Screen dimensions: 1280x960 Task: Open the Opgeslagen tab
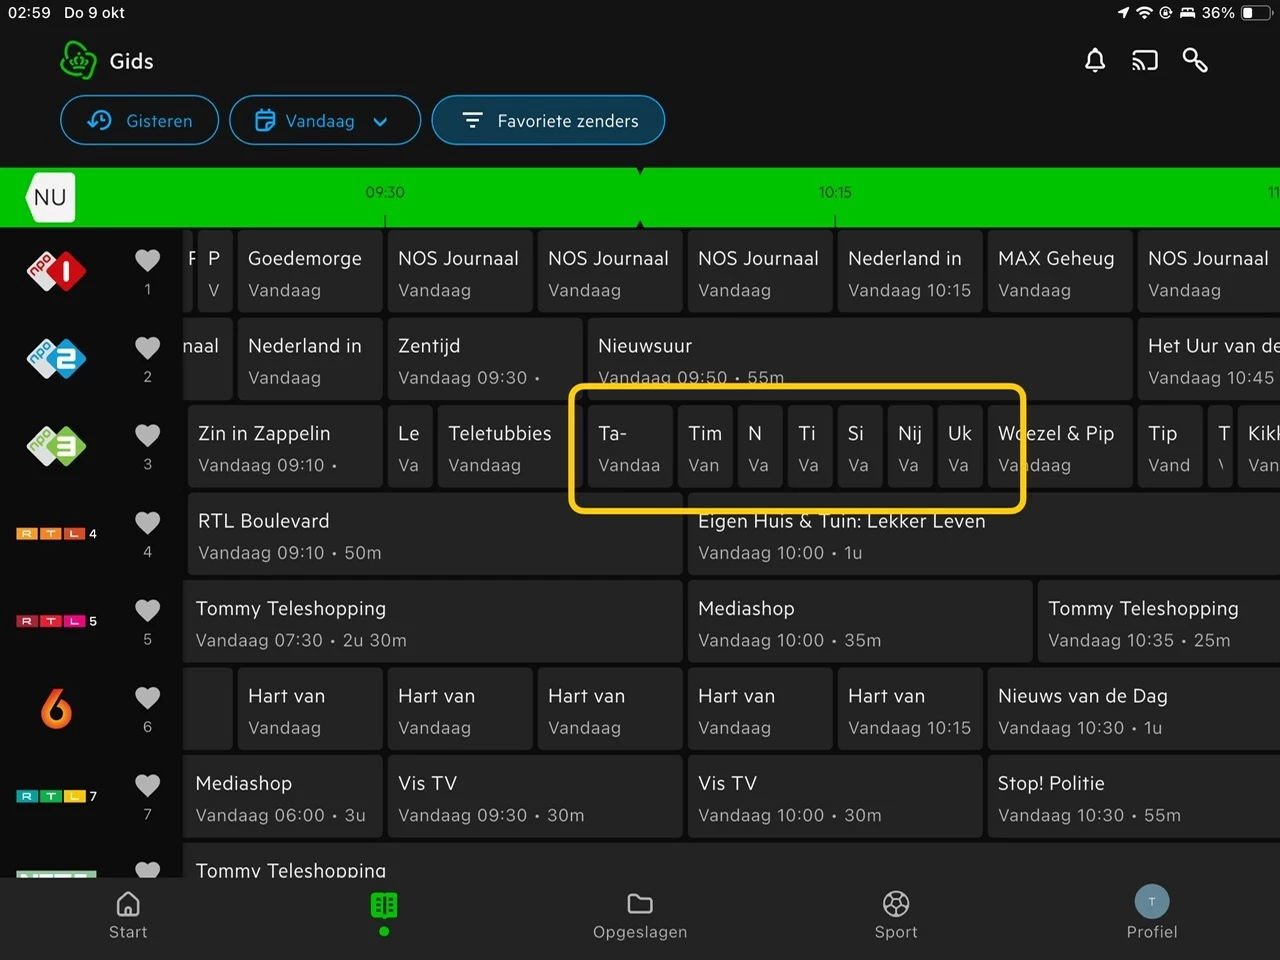pos(640,916)
